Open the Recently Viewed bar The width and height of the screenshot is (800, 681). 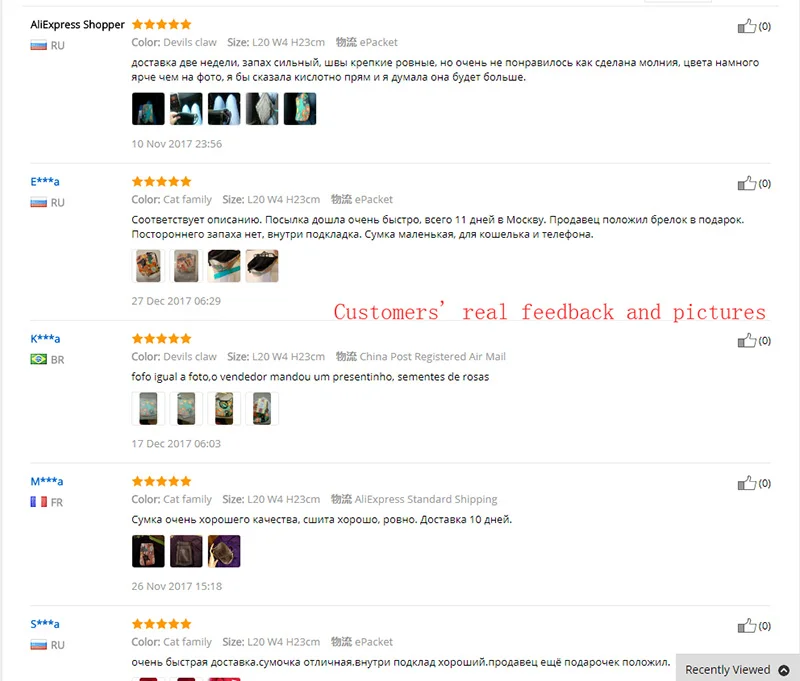point(737,668)
